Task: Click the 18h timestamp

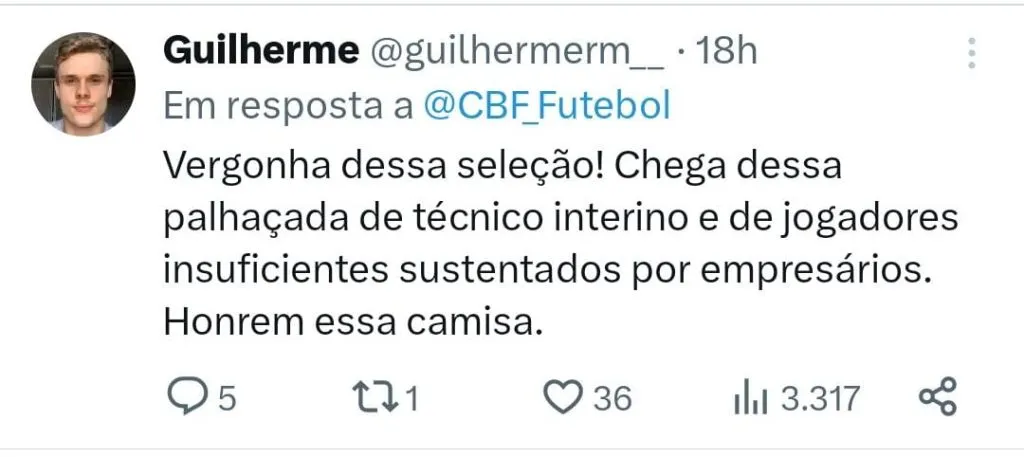Action: pos(726,51)
